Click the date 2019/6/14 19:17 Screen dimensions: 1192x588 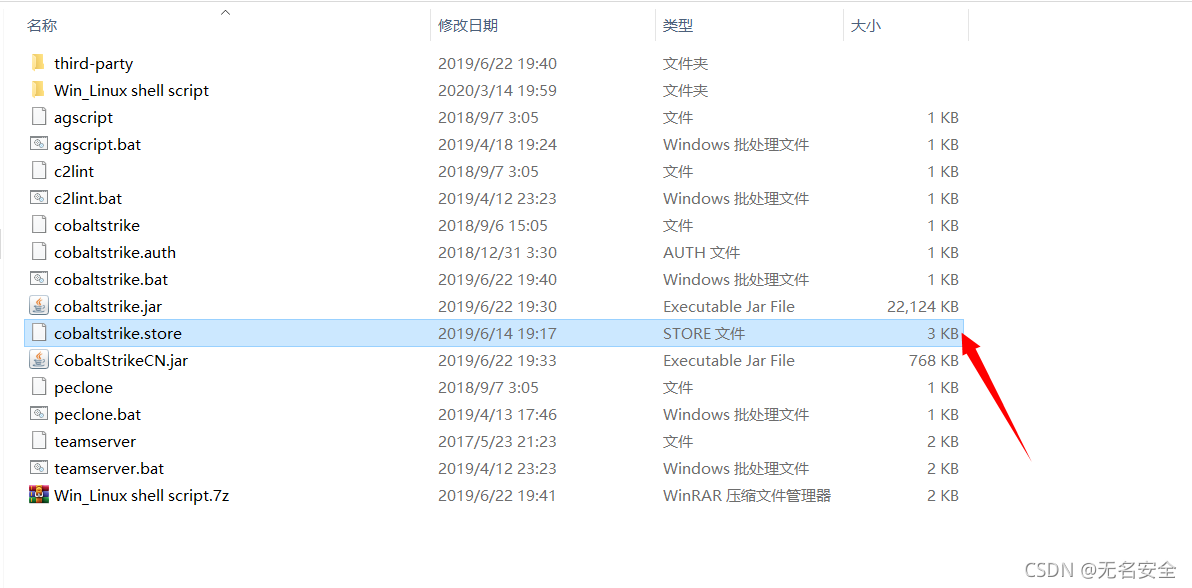click(x=497, y=334)
